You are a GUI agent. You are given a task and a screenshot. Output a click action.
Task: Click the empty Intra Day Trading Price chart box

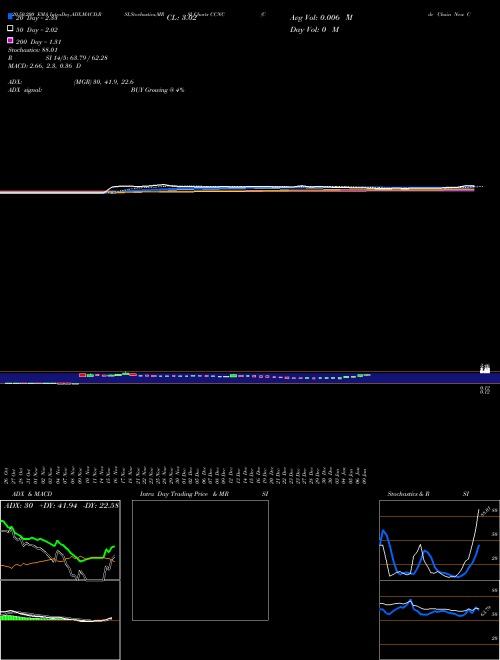(x=200, y=560)
